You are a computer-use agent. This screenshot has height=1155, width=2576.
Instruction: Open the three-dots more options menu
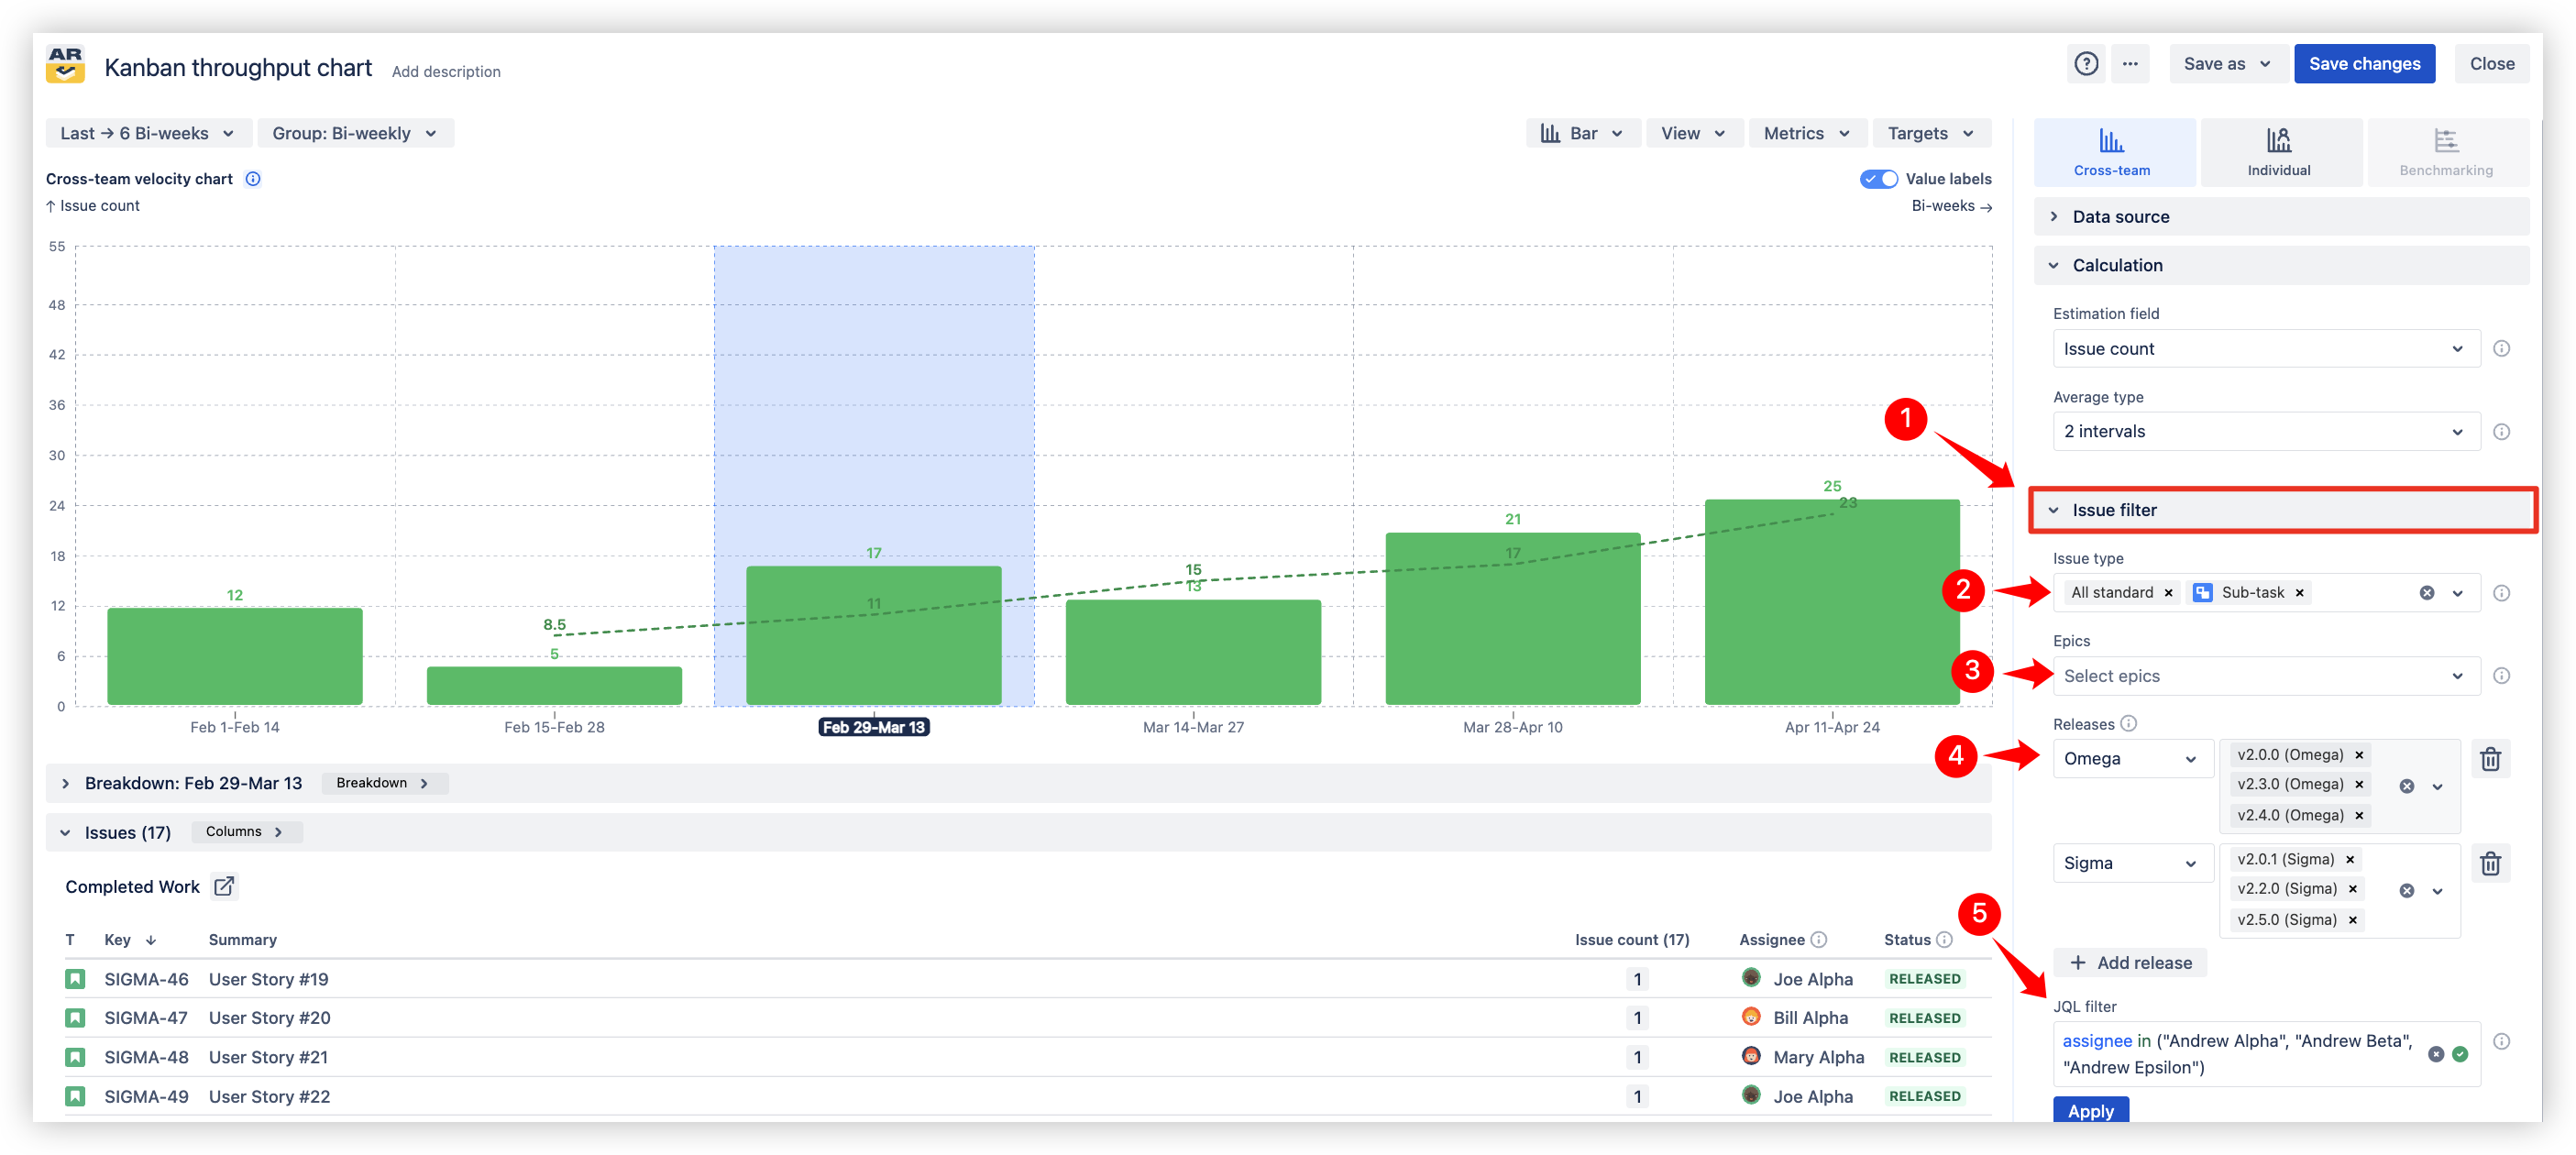click(x=2130, y=64)
